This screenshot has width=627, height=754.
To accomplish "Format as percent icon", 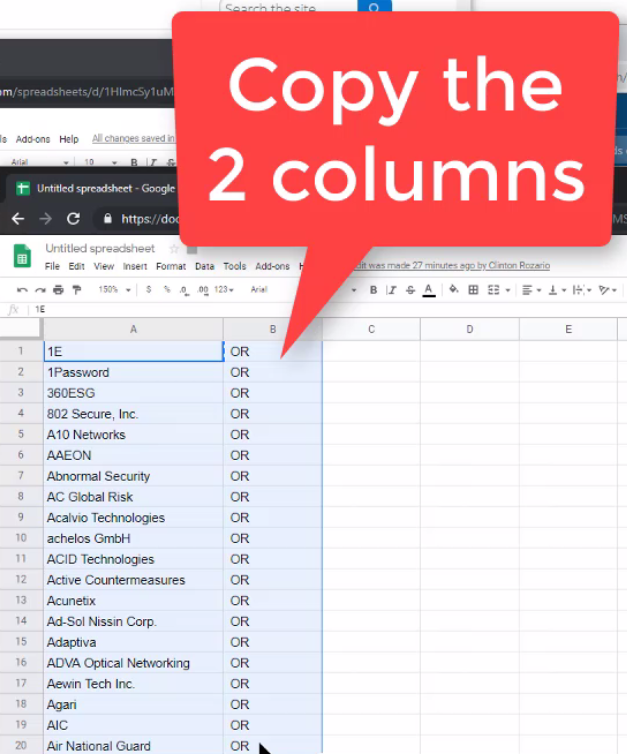I will (x=167, y=289).
